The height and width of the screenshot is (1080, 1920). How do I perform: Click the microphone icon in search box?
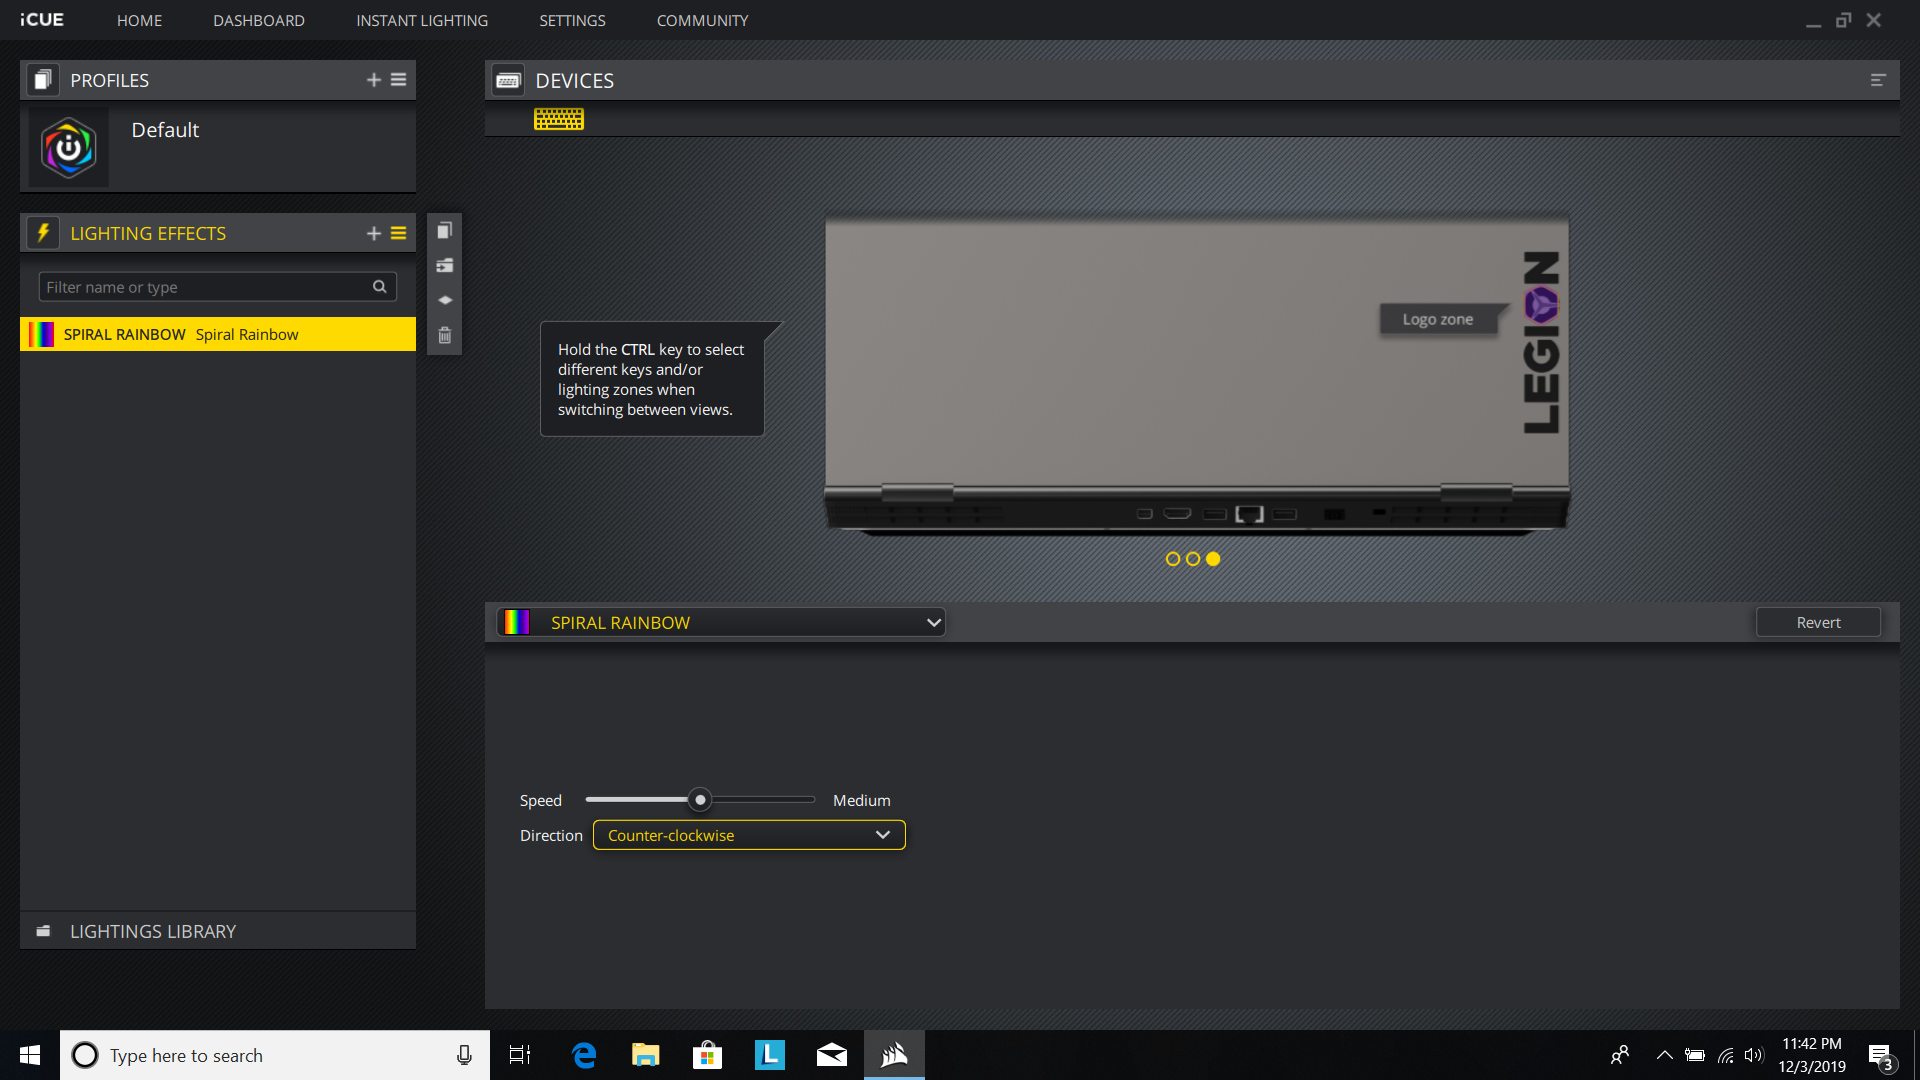tap(464, 1055)
